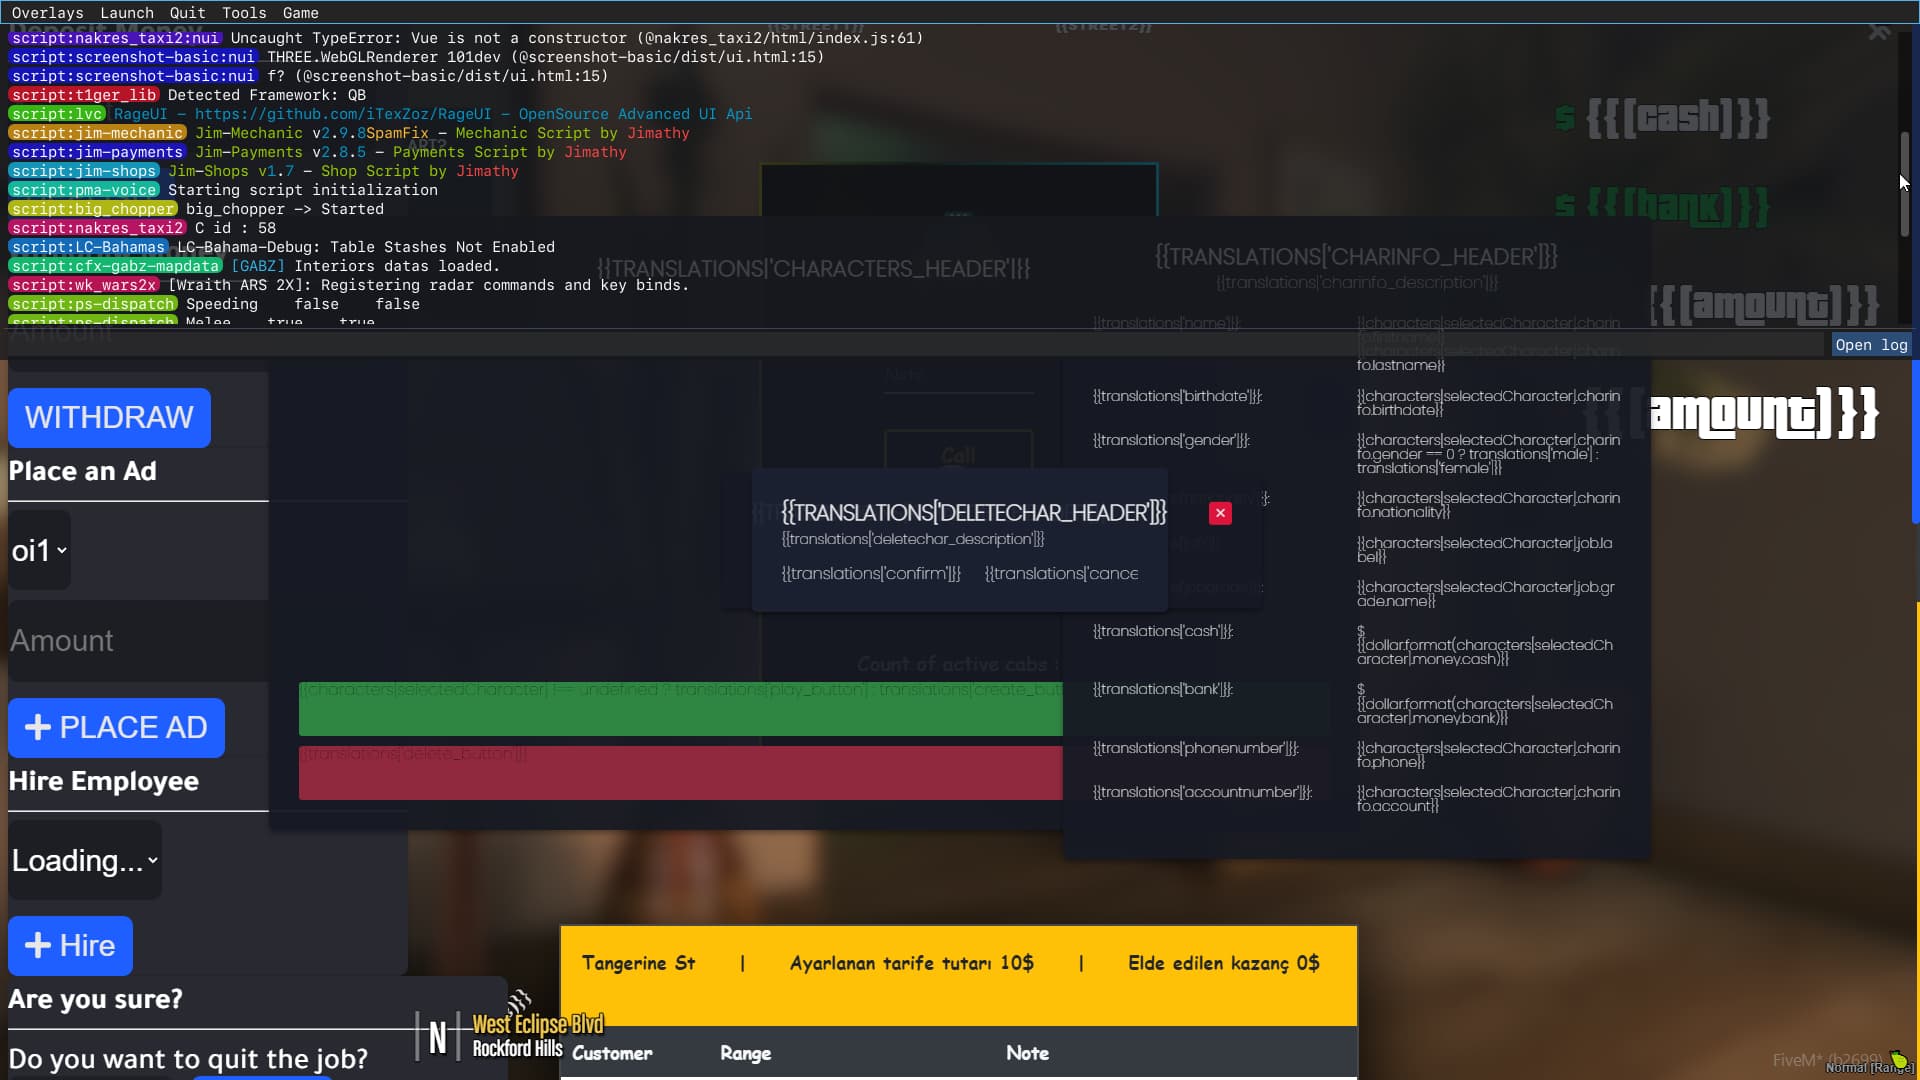Click the green play character bar

tap(680, 709)
